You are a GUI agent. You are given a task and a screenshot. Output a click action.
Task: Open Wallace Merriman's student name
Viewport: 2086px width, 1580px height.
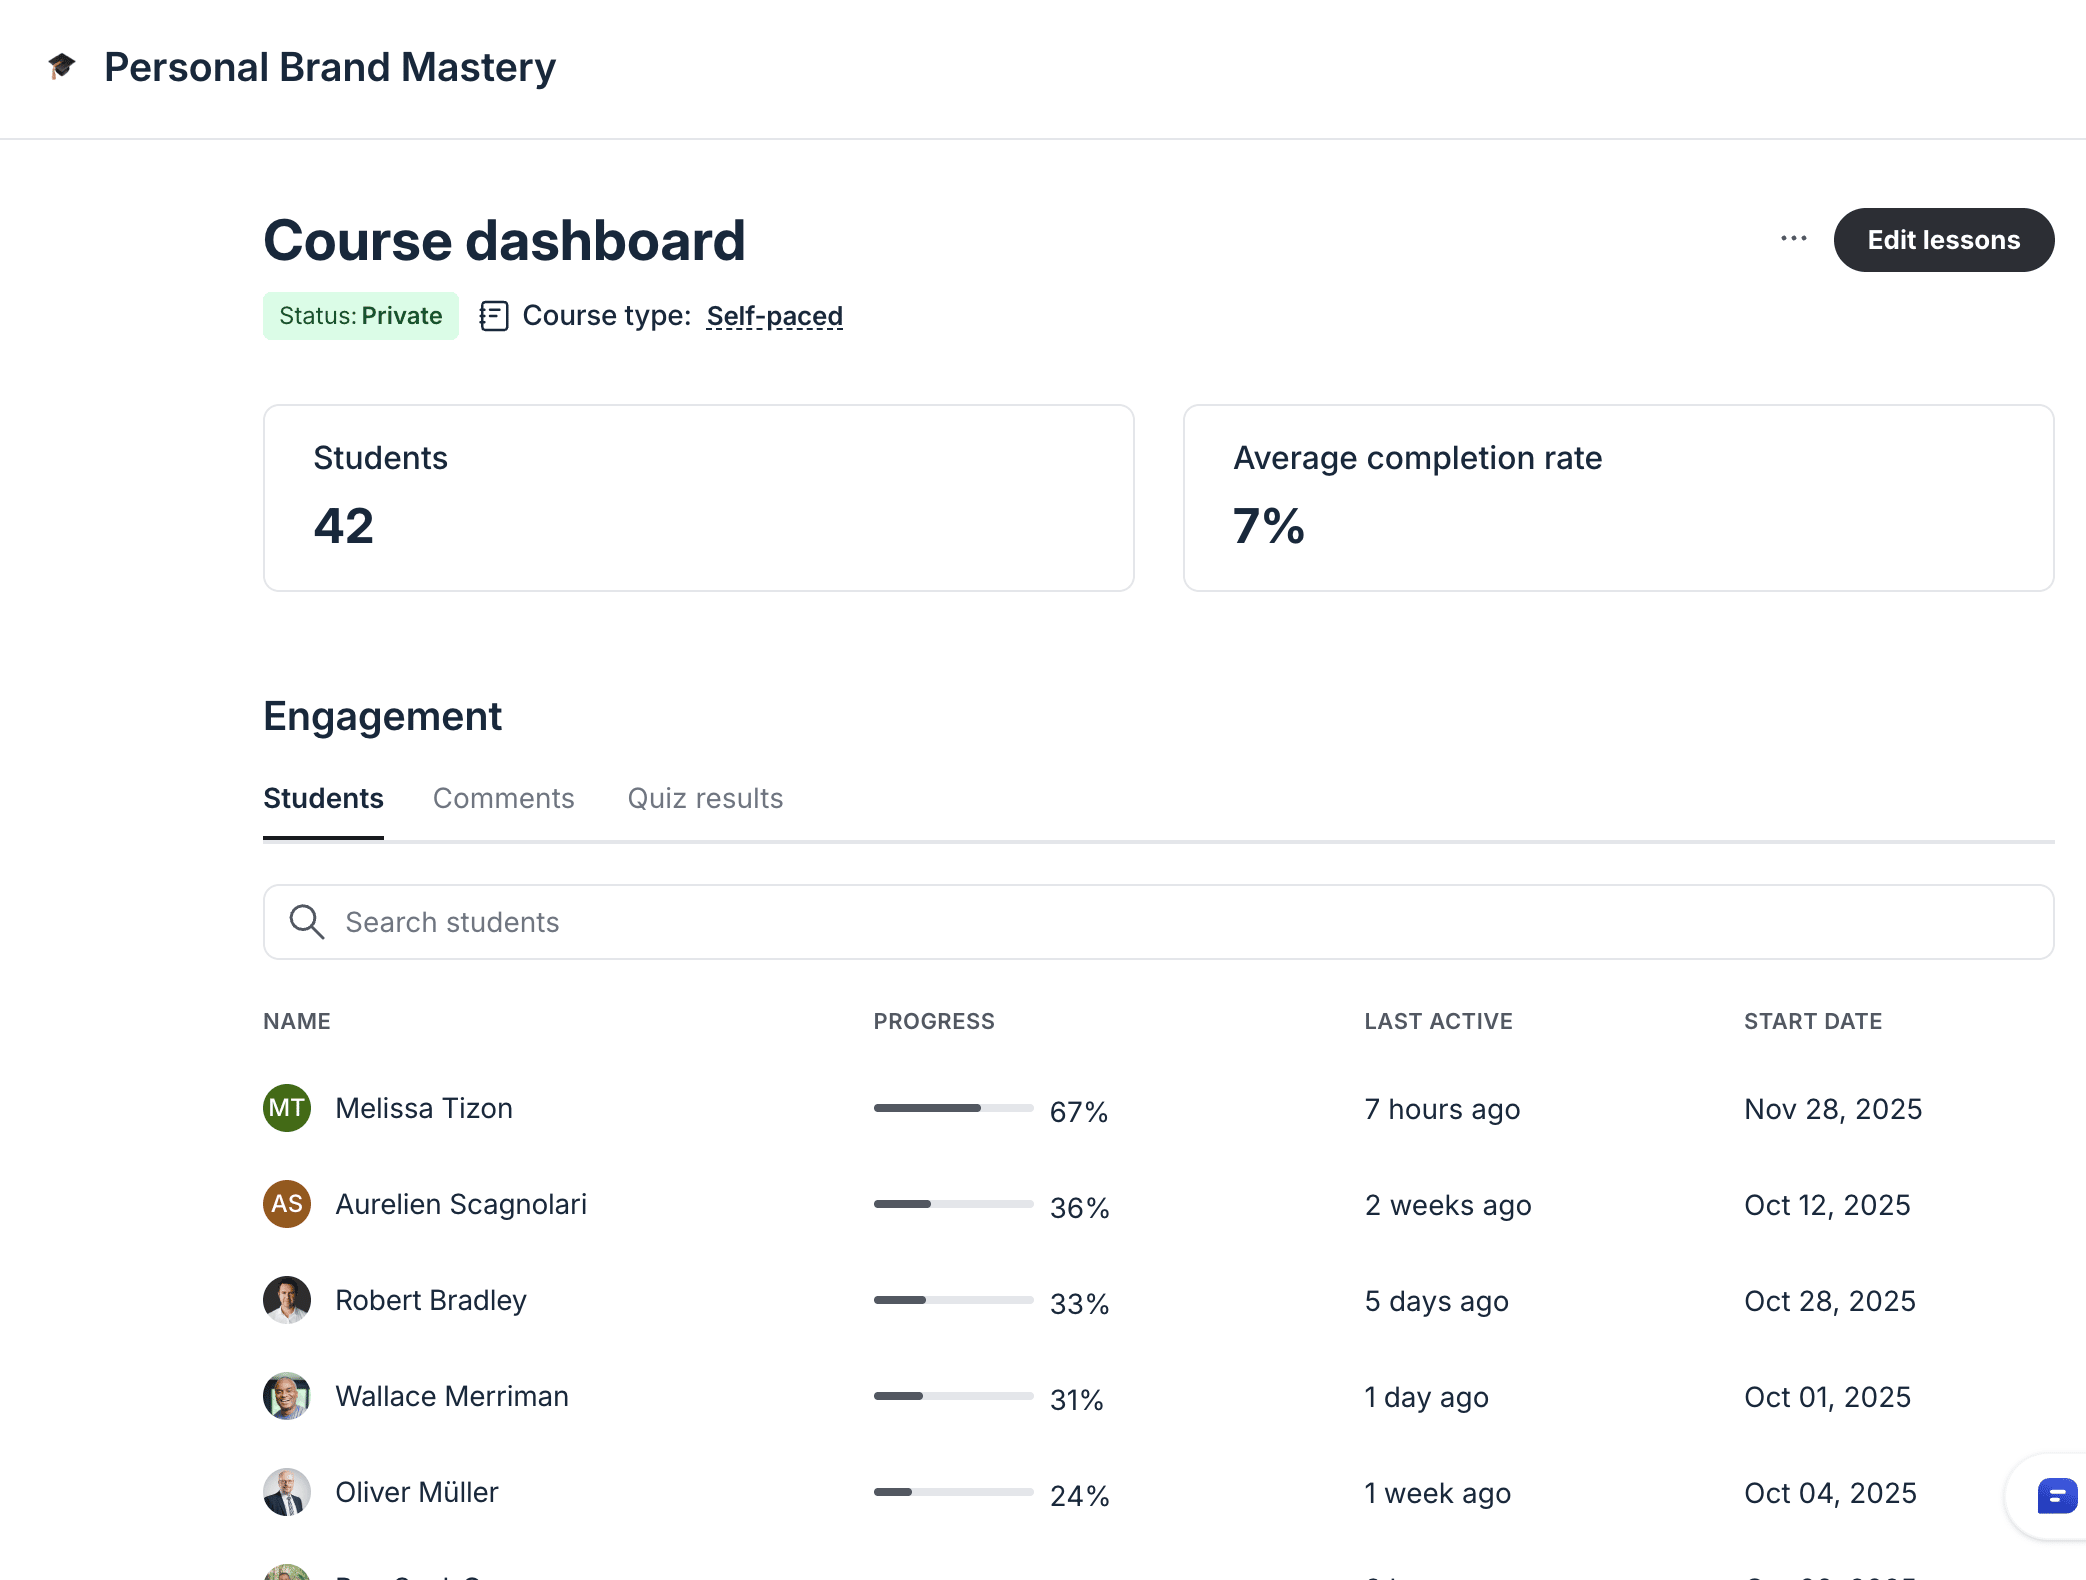pyautogui.click(x=451, y=1396)
